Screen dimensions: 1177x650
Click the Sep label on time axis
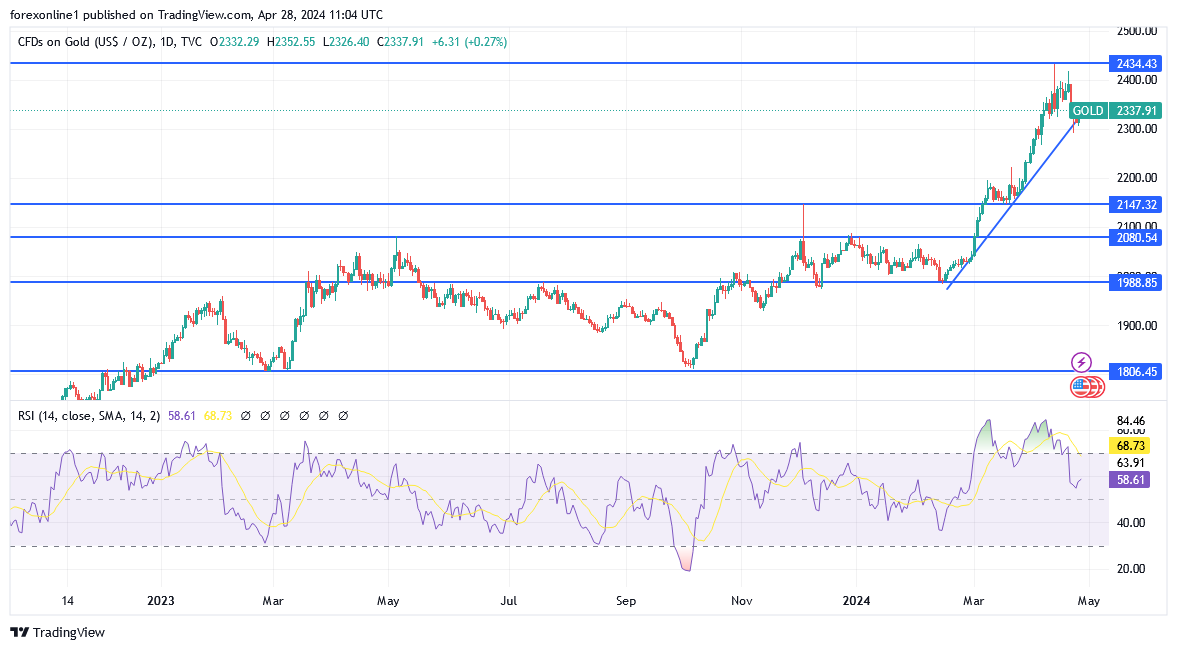626,600
